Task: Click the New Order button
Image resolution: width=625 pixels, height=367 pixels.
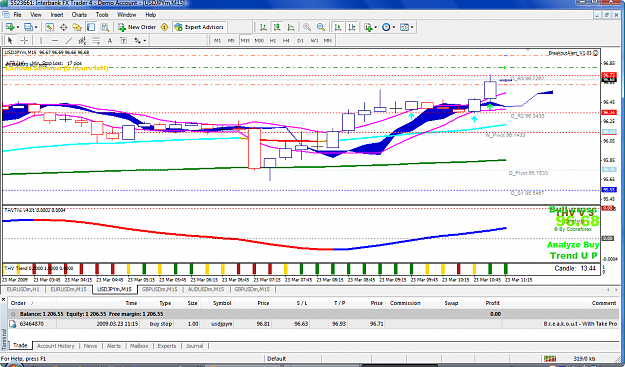Action: tap(137, 27)
